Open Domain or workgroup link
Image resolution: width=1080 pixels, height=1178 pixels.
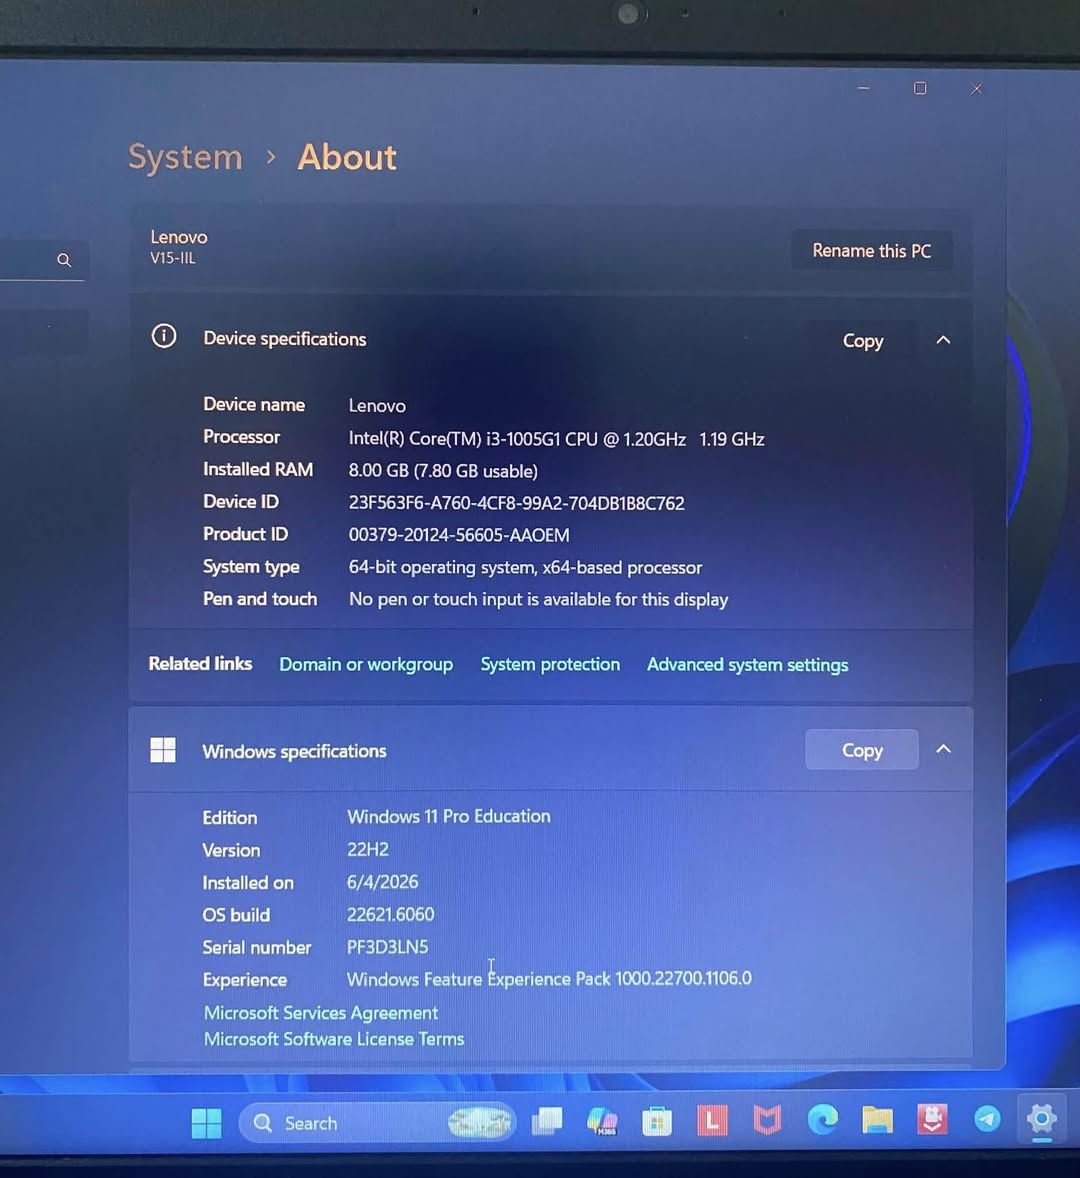pos(367,665)
